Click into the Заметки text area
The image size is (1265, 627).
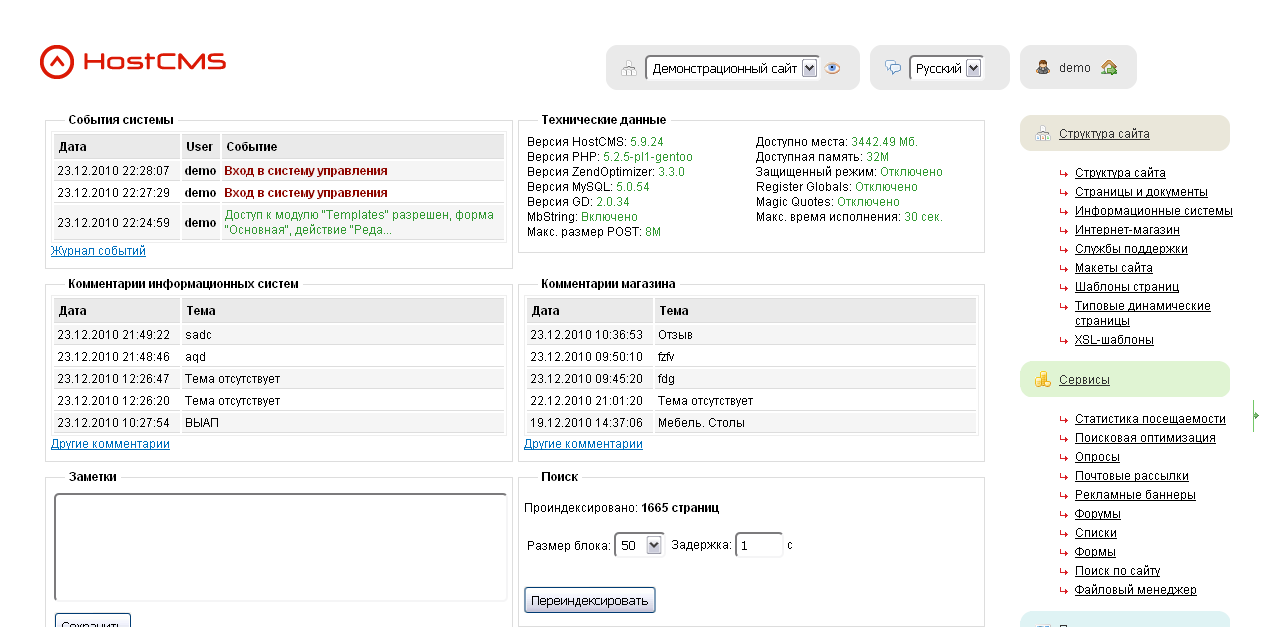coord(280,546)
